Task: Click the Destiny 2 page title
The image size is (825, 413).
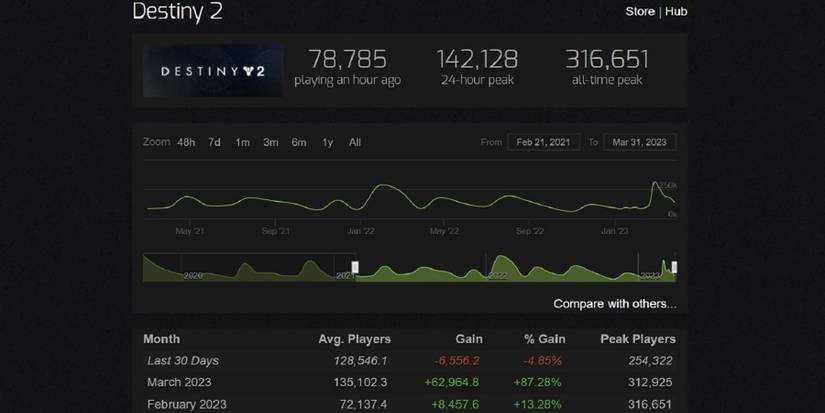Action: point(177,12)
